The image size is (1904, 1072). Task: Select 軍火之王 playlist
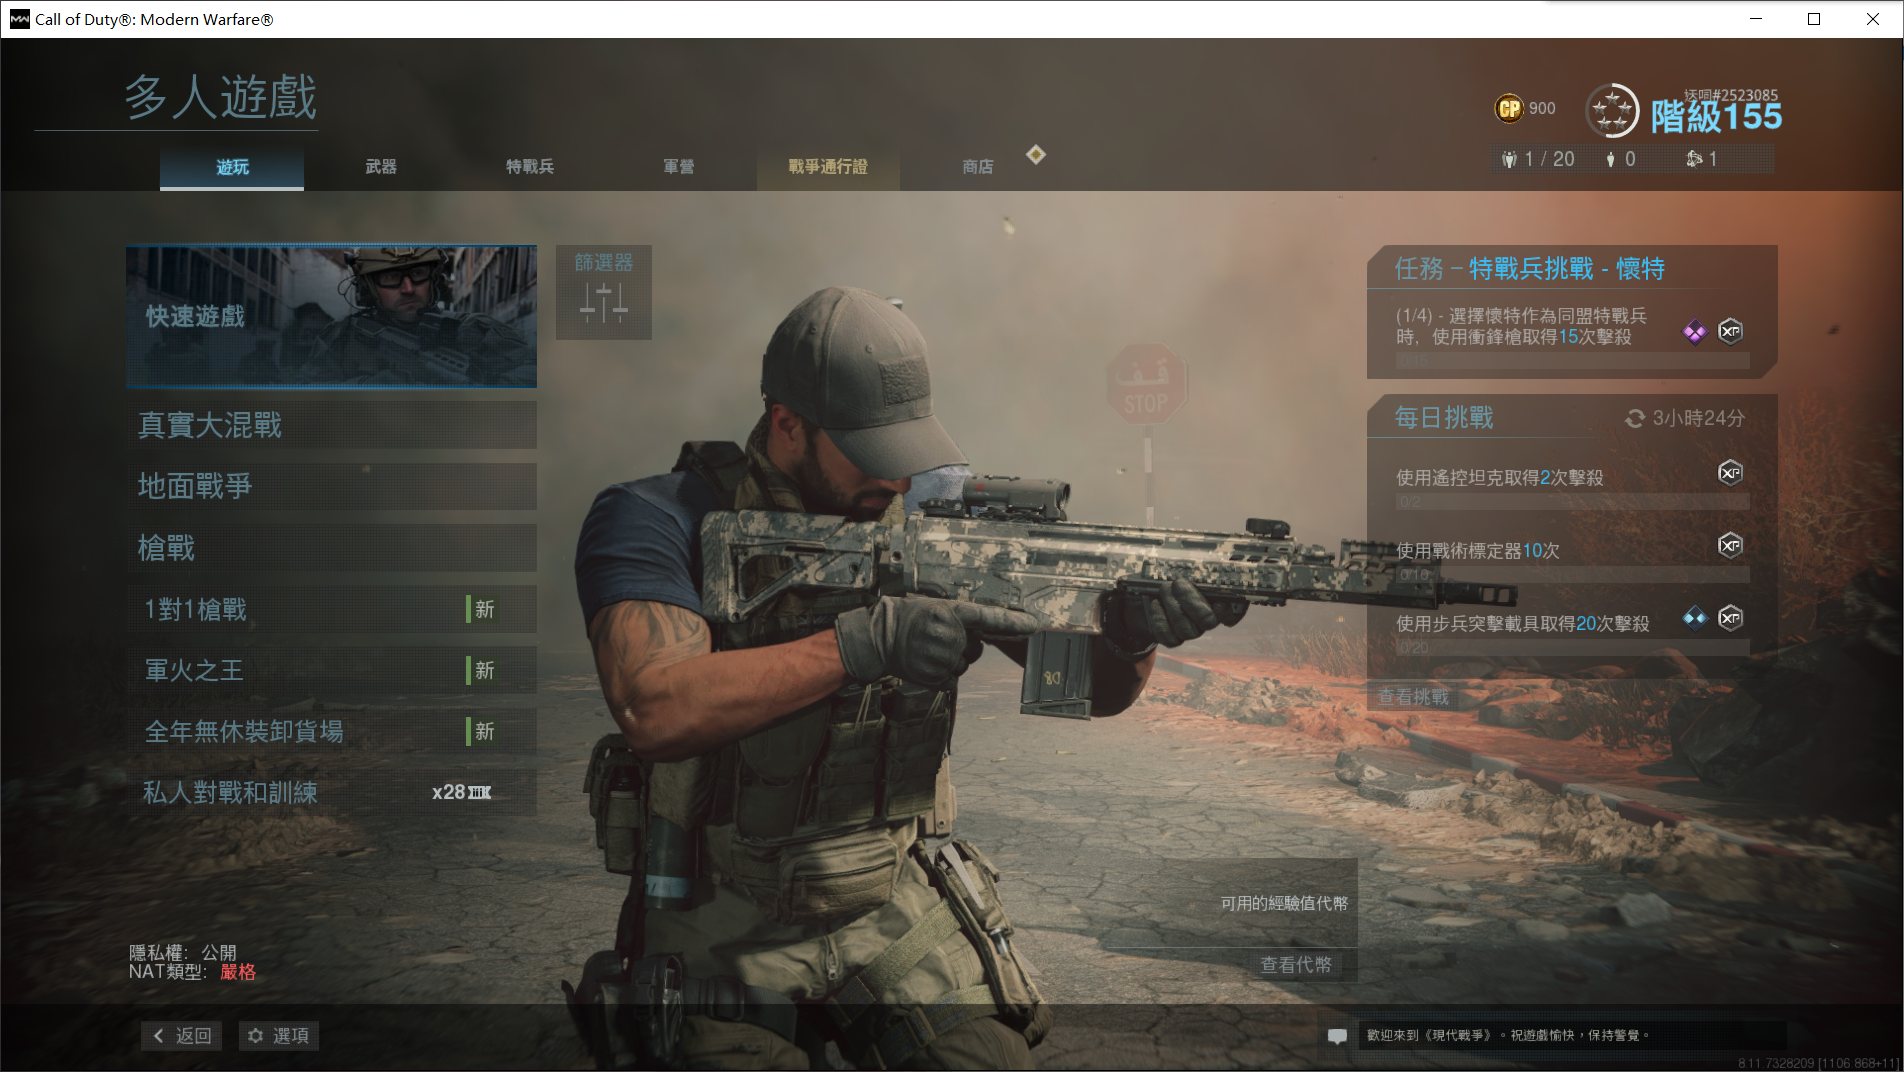331,670
